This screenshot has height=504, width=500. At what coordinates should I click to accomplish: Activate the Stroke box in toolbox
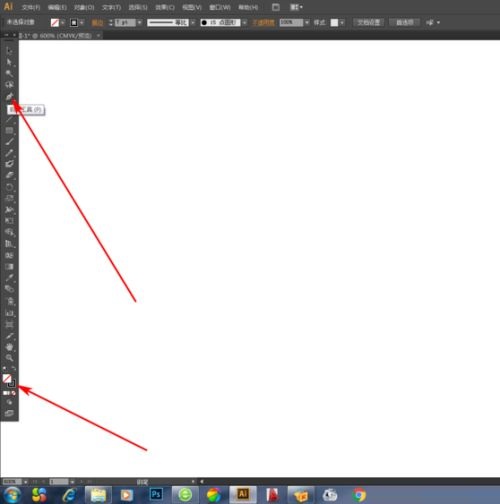[12, 384]
